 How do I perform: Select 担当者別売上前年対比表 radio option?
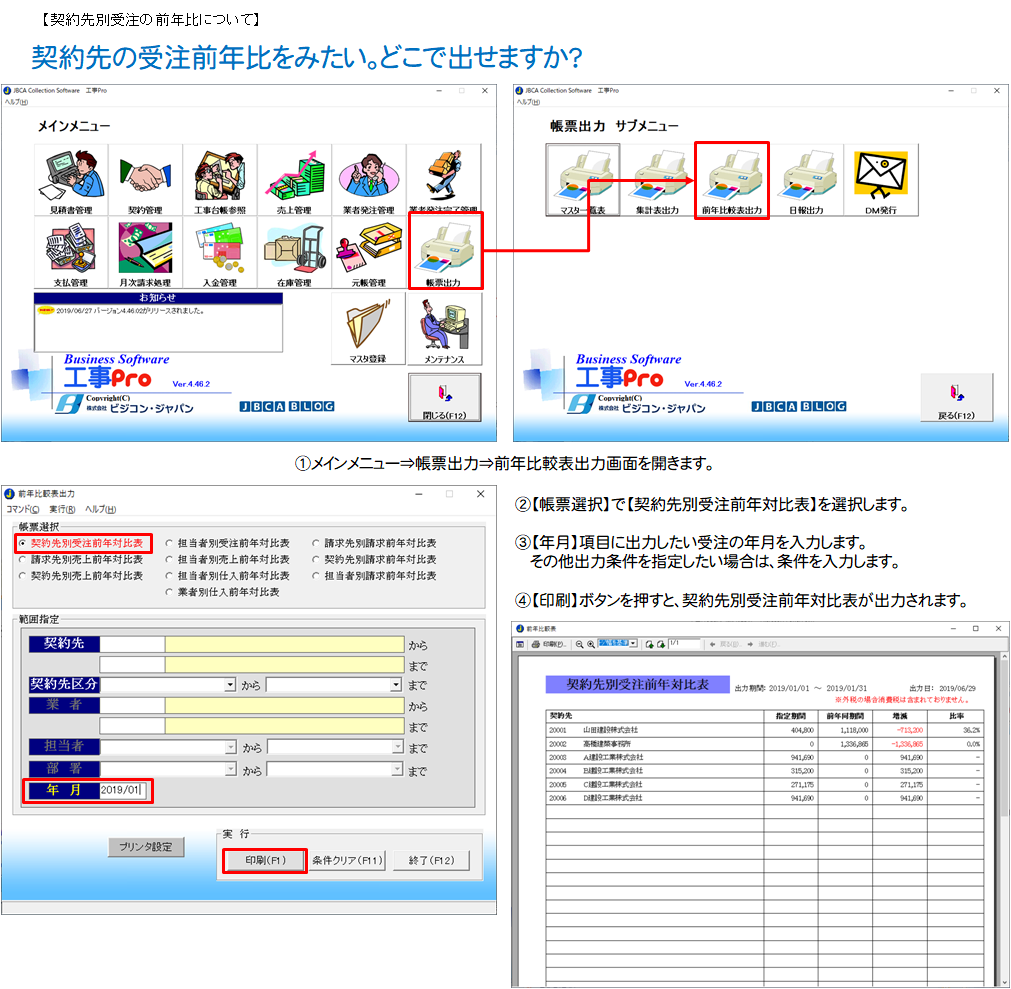click(170, 560)
